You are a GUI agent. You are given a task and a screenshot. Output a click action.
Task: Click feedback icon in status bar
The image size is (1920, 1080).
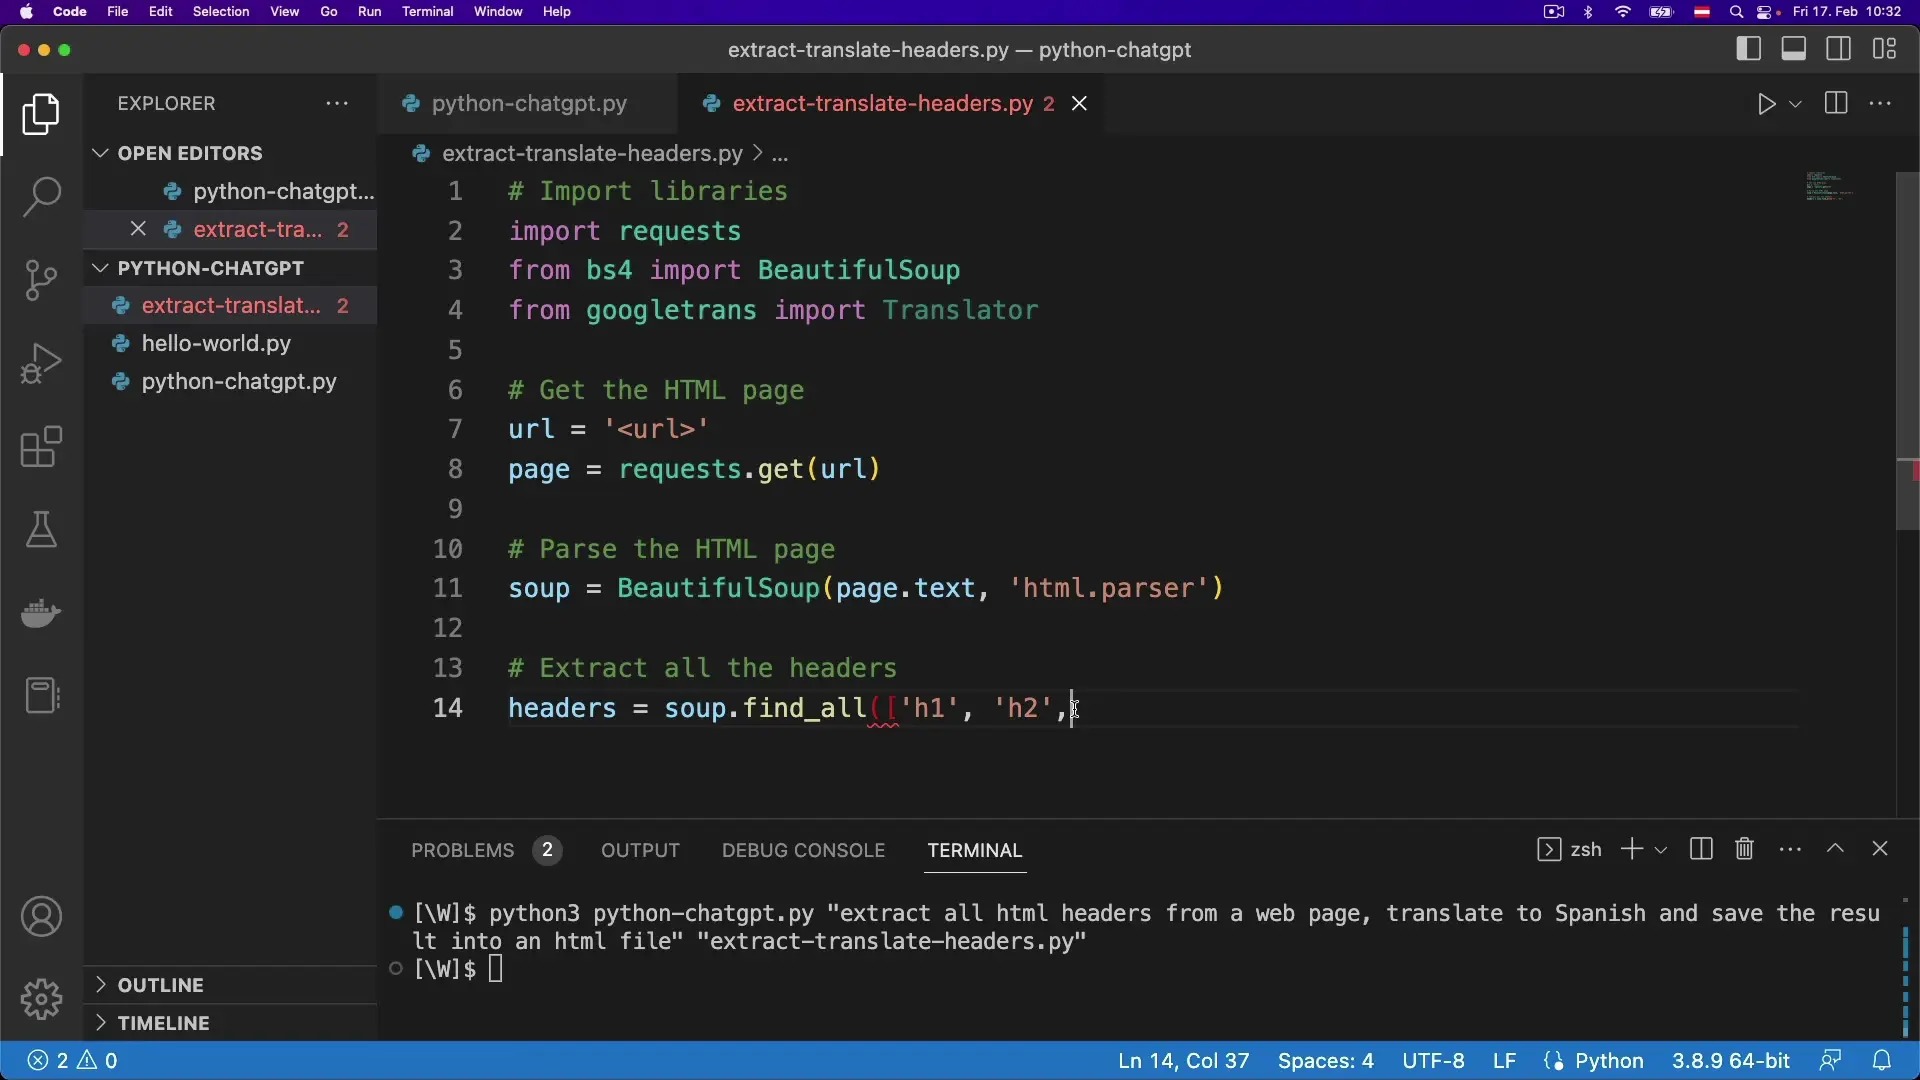click(1831, 1061)
